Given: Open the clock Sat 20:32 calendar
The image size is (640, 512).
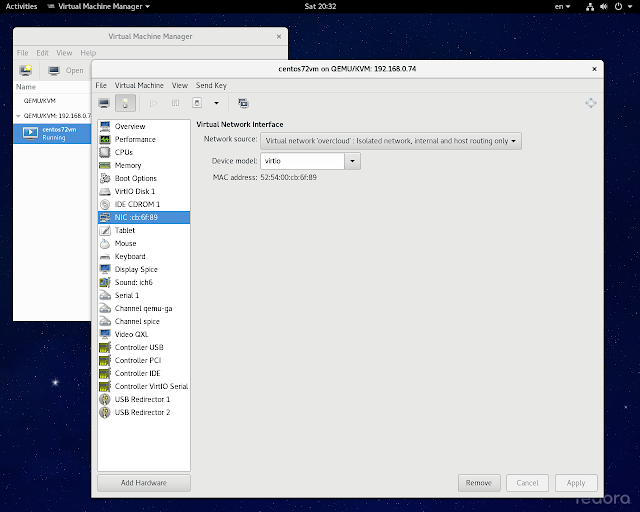Looking at the screenshot, I should 320,6.
